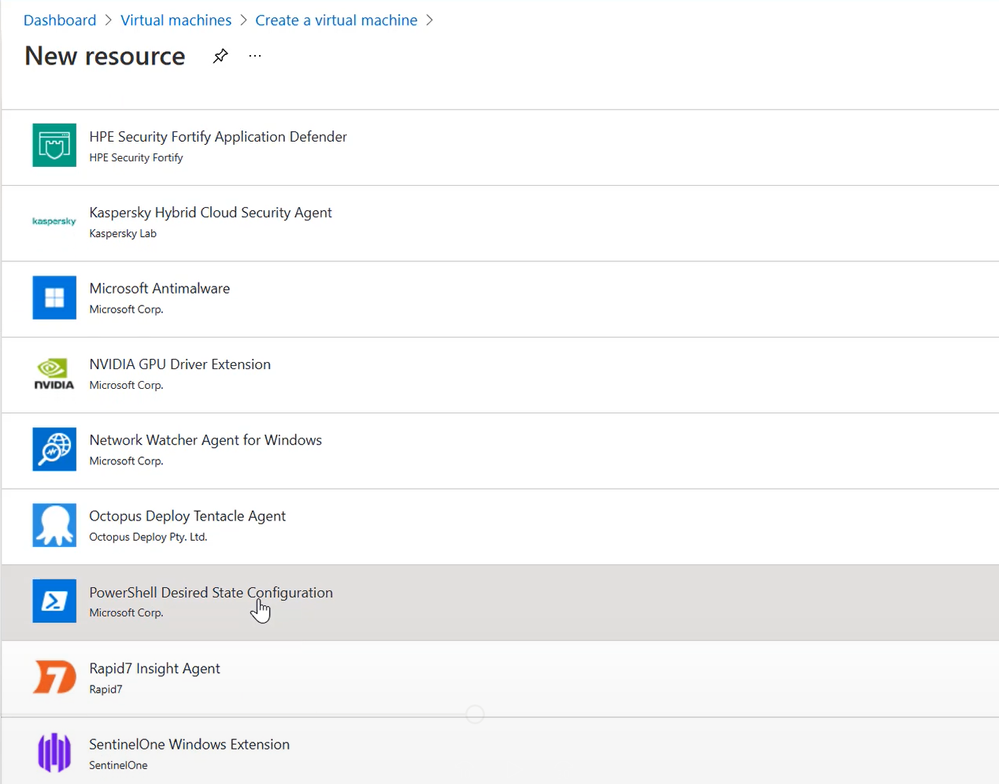
Task: Click the Network Watcher Agent globe icon
Action: point(54,450)
